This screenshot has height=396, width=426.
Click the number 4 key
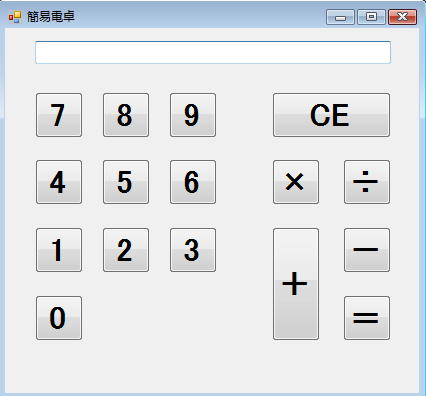click(x=59, y=182)
